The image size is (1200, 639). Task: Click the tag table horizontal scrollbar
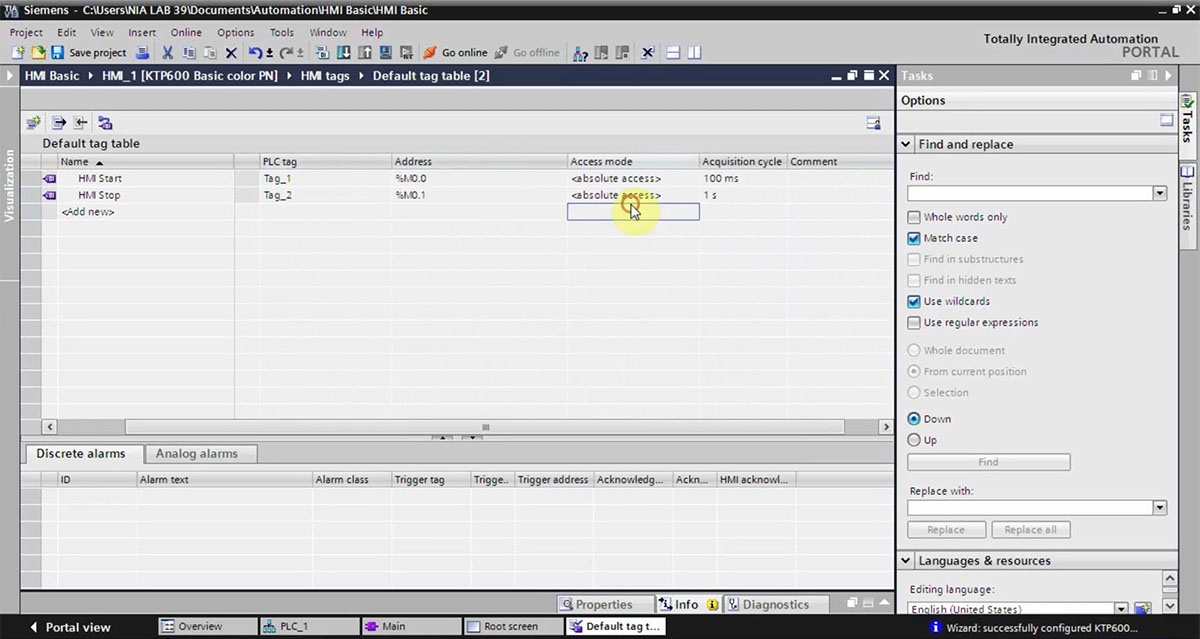point(485,427)
